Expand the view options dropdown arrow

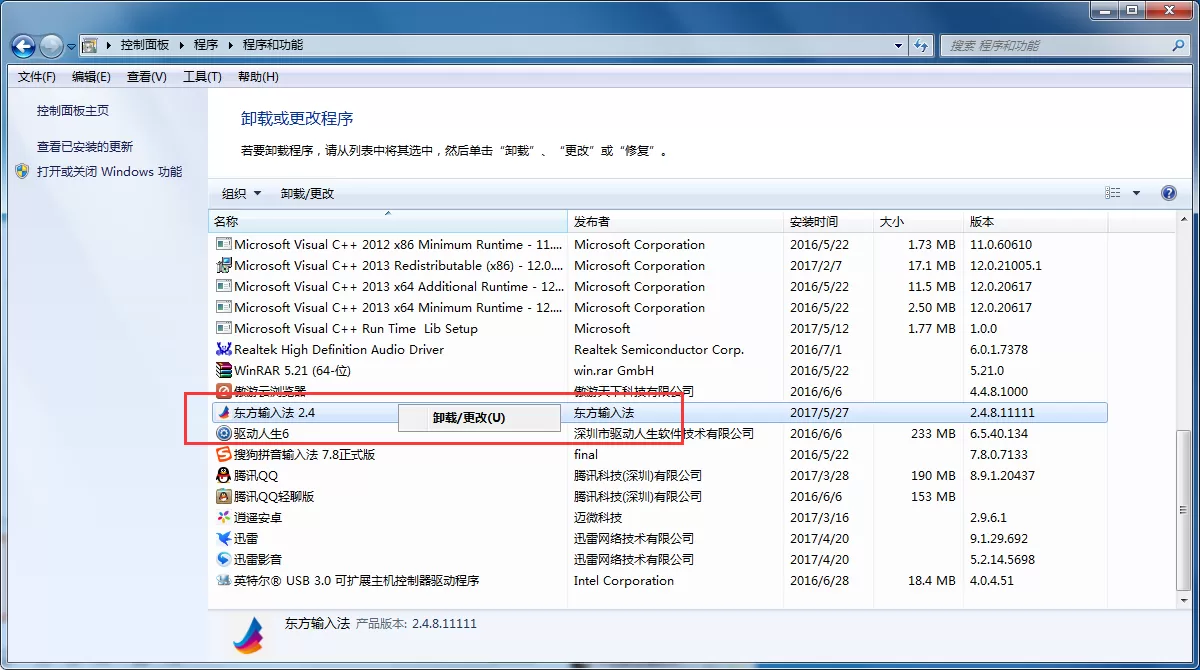coord(1137,193)
